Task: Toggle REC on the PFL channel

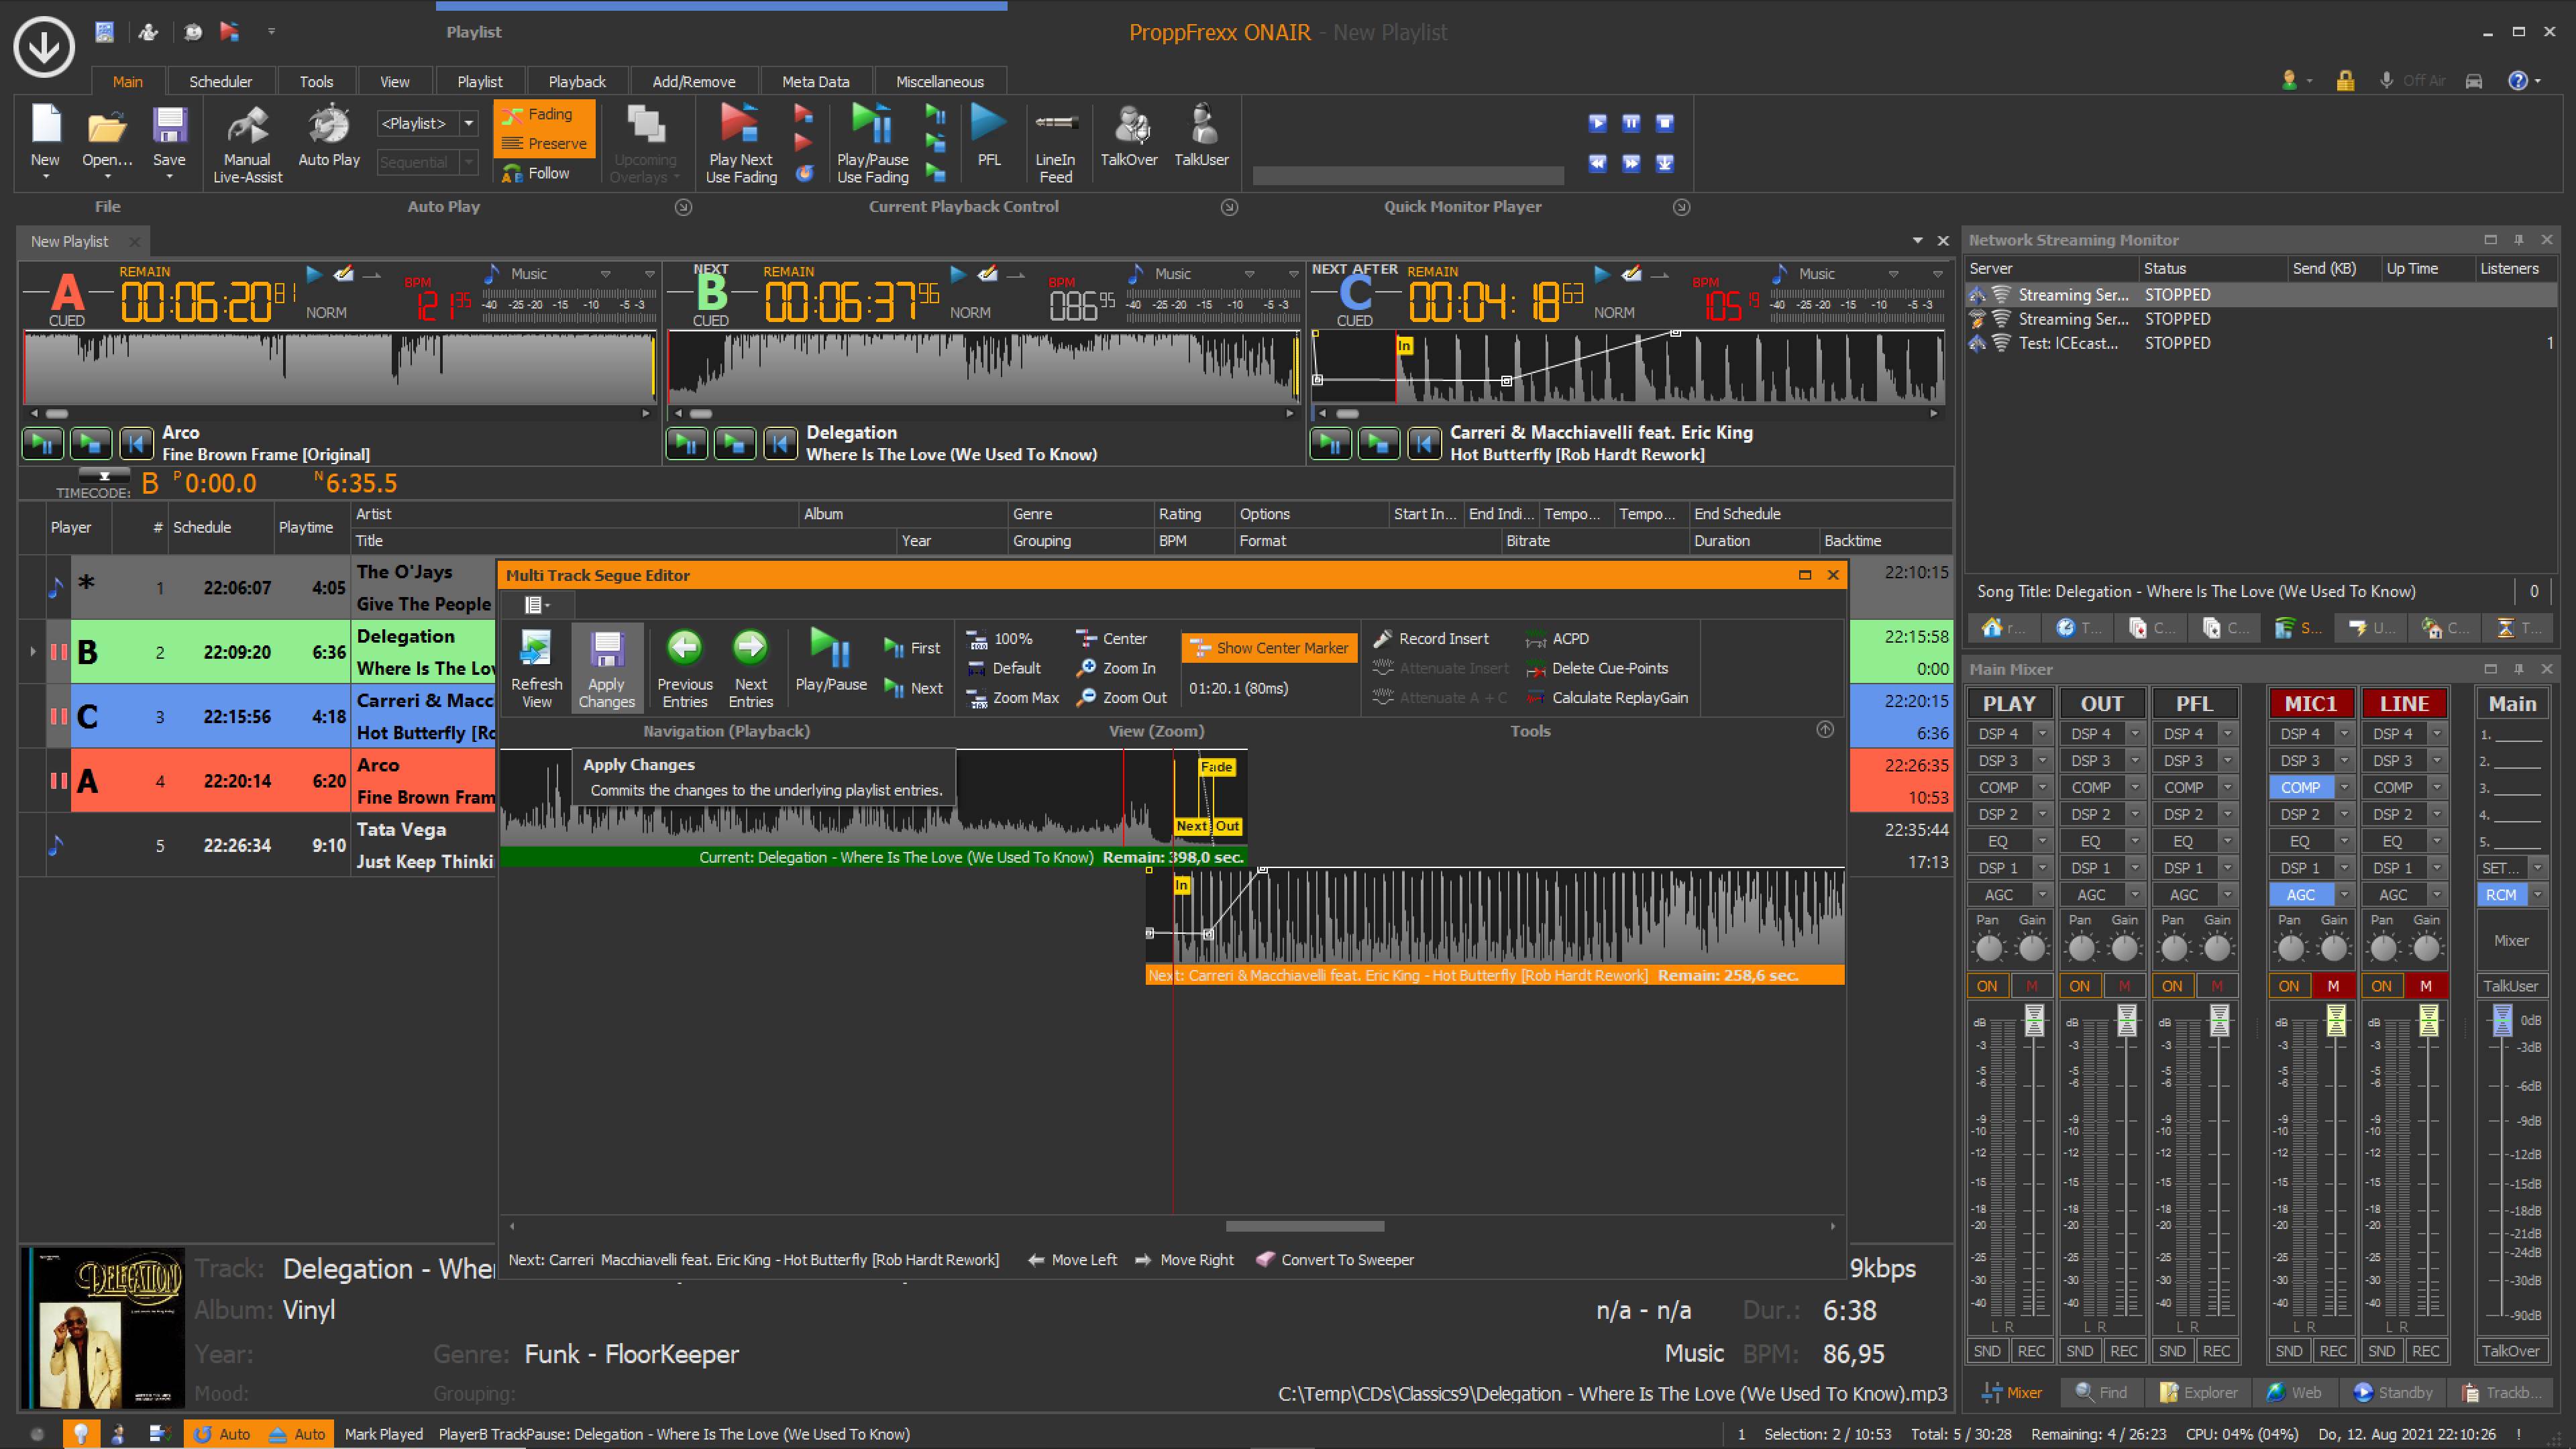Action: pyautogui.click(x=2217, y=1351)
